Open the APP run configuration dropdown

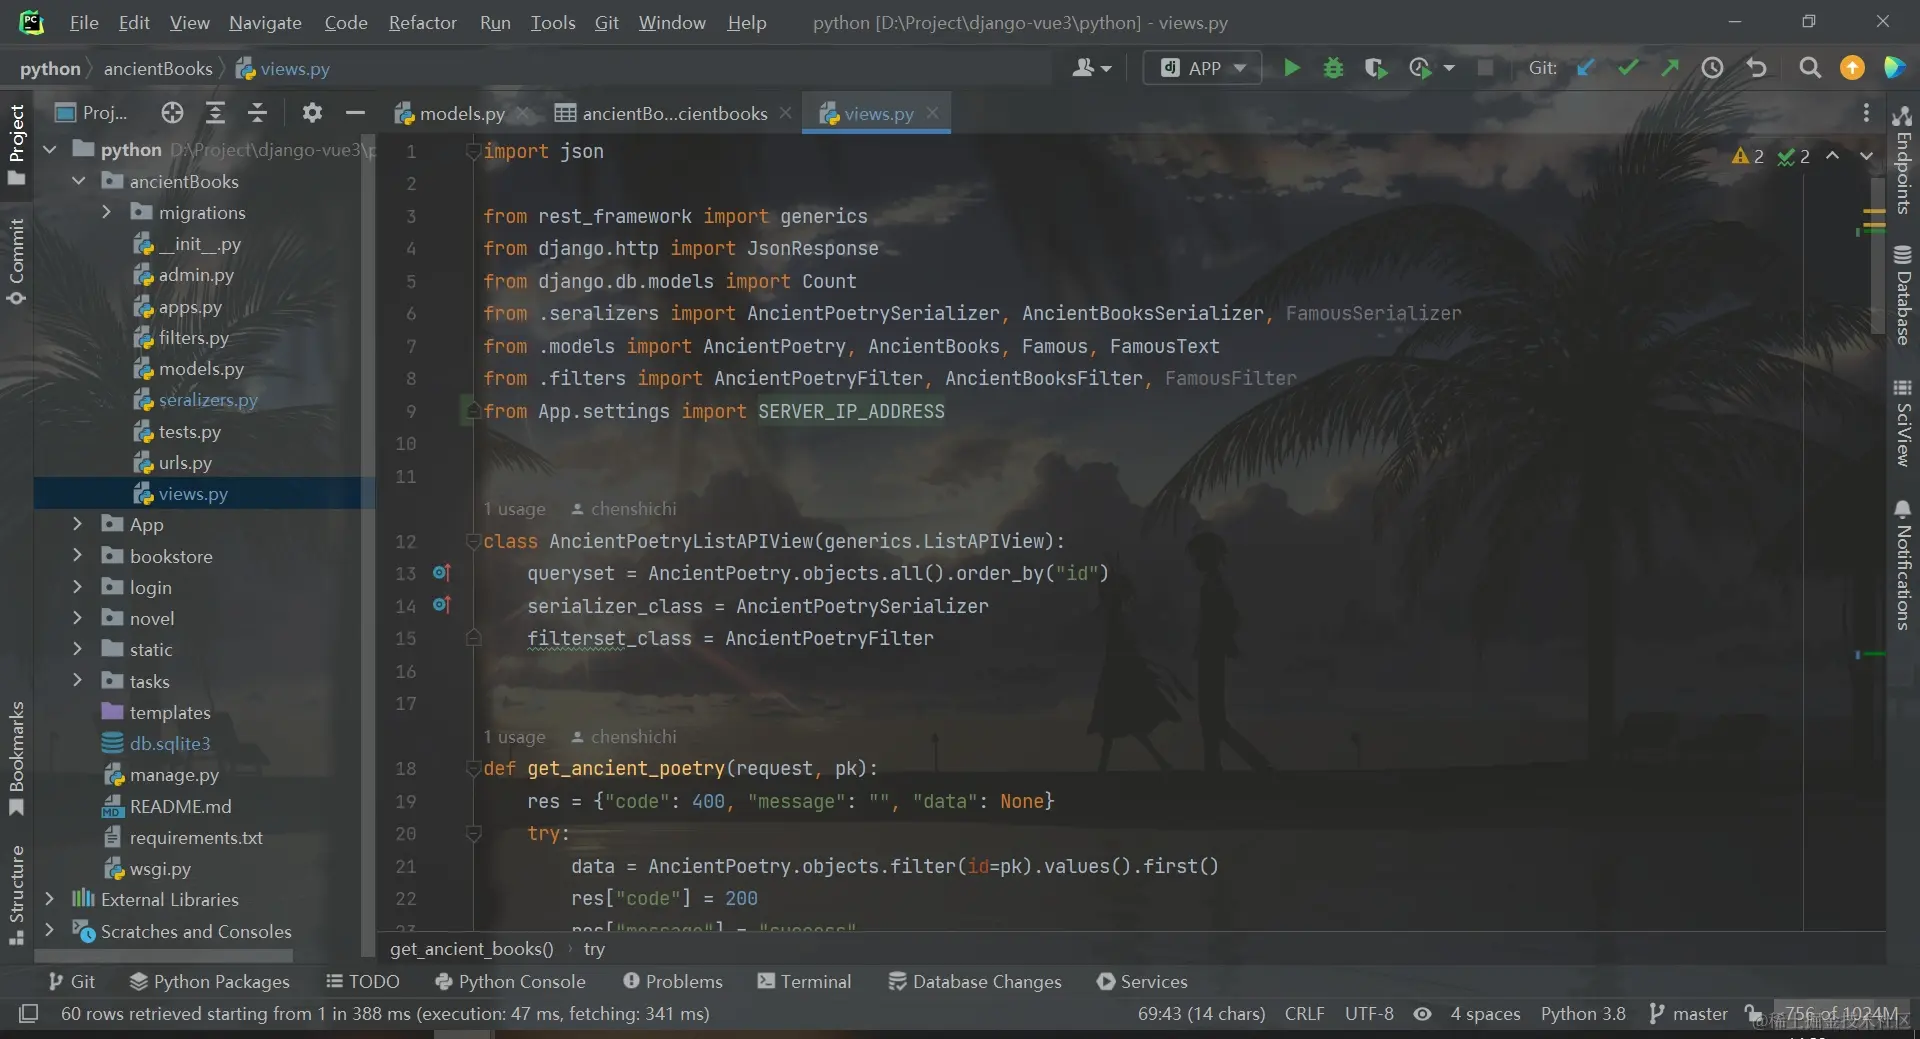(x=1202, y=68)
